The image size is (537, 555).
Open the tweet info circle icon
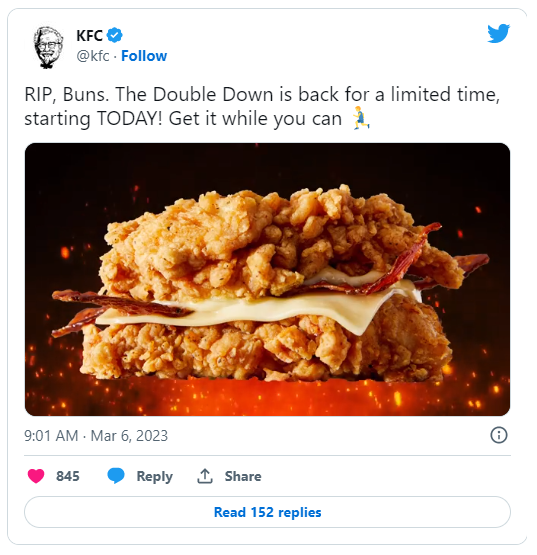[x=499, y=435]
